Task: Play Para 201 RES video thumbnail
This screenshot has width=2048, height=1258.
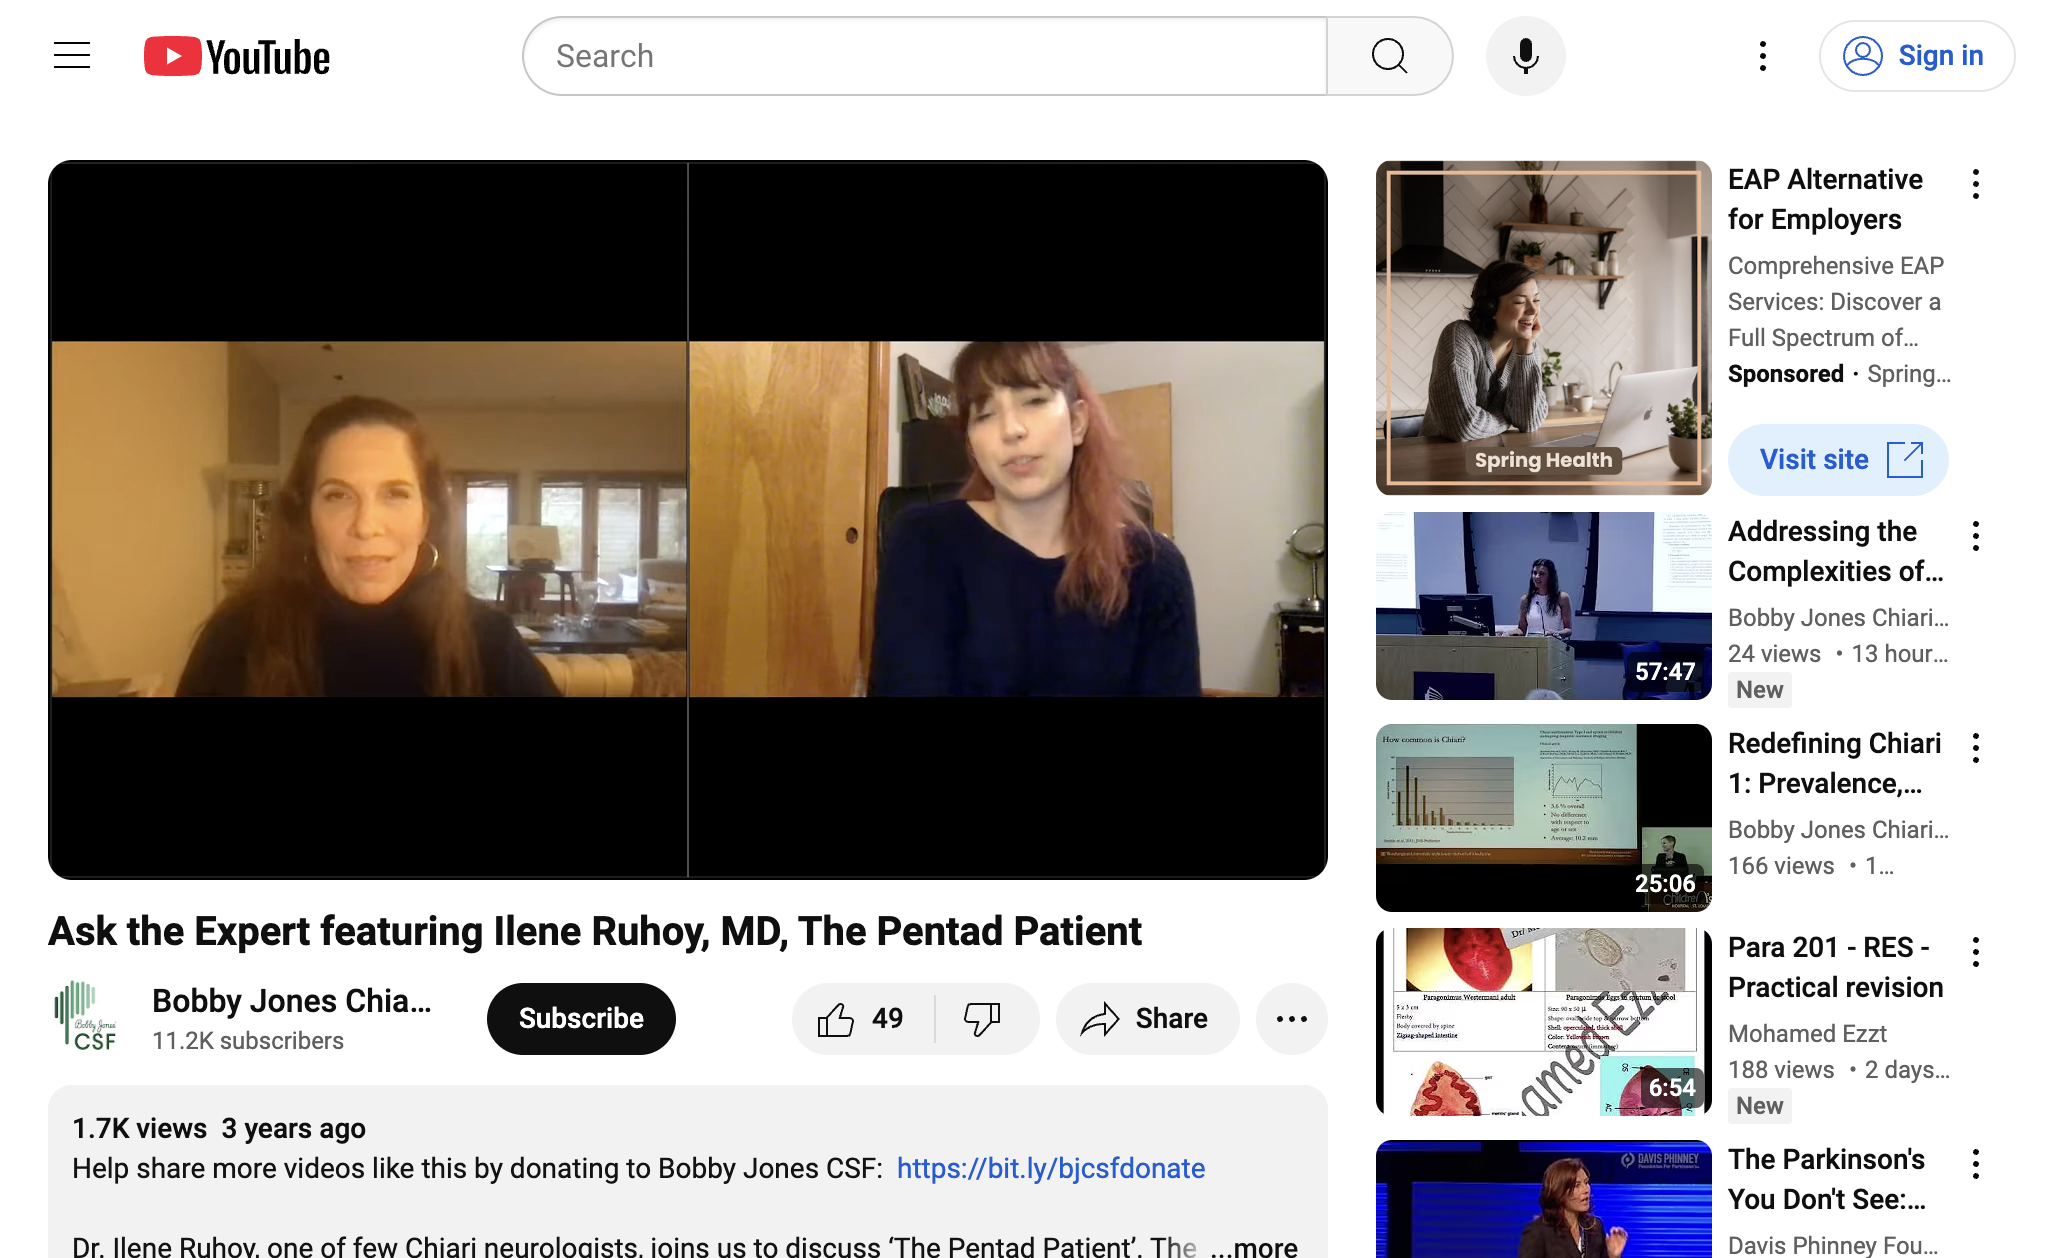Action: click(x=1543, y=1022)
